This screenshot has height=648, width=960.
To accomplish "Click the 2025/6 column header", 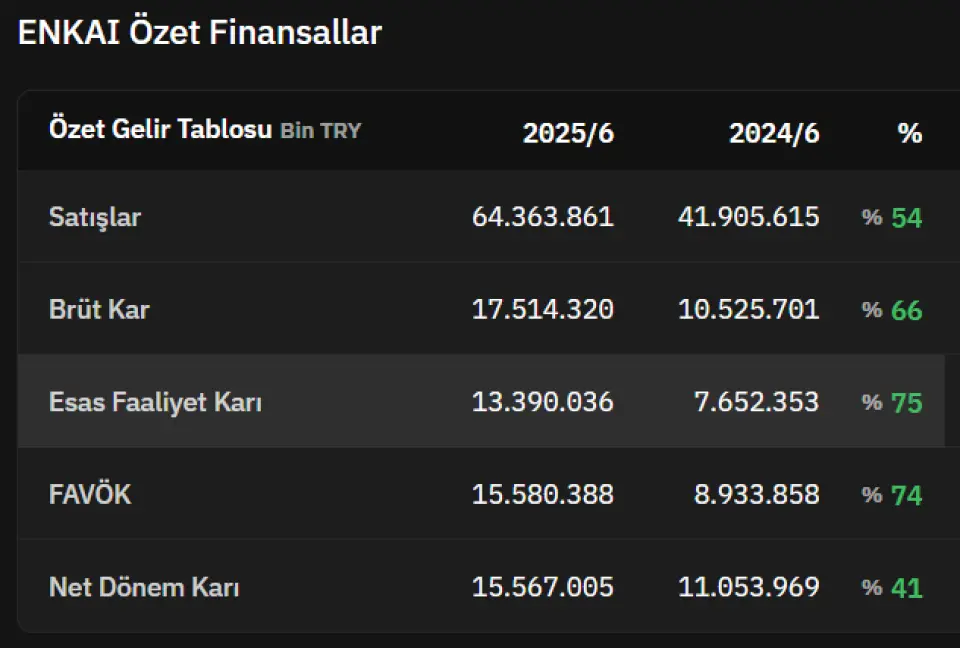I will click(568, 133).
